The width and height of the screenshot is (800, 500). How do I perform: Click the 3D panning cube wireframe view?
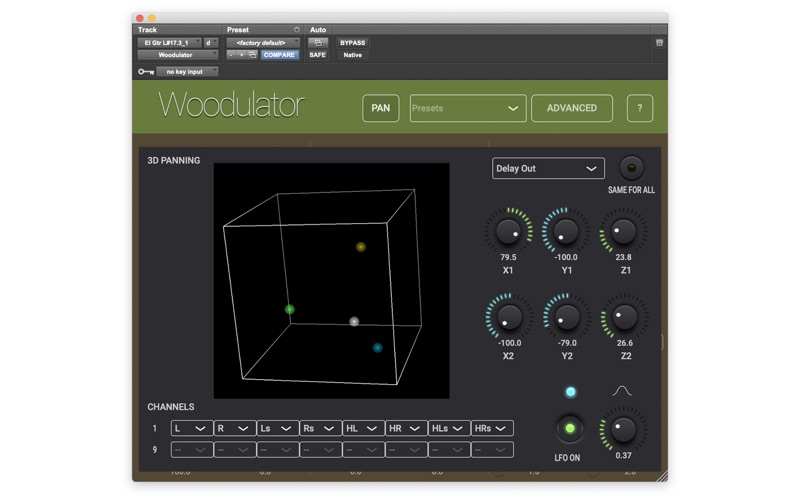tap(332, 281)
